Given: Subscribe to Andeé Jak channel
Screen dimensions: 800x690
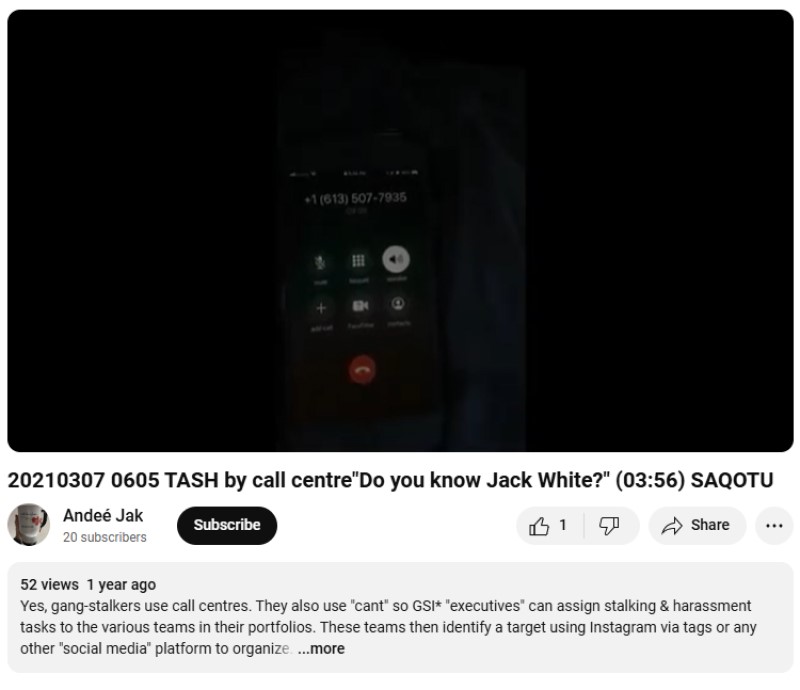Looking at the screenshot, I should point(227,525).
